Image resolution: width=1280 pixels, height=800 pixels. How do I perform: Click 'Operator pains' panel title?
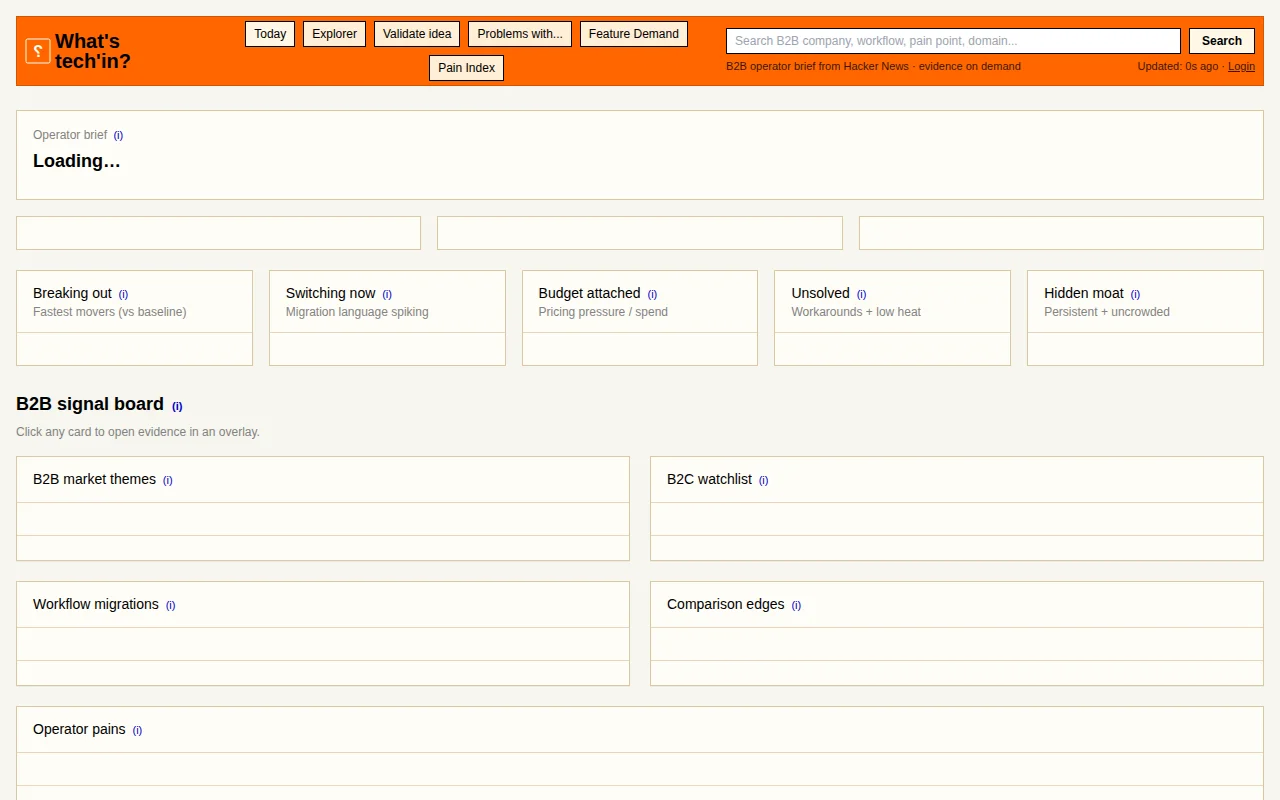point(79,729)
